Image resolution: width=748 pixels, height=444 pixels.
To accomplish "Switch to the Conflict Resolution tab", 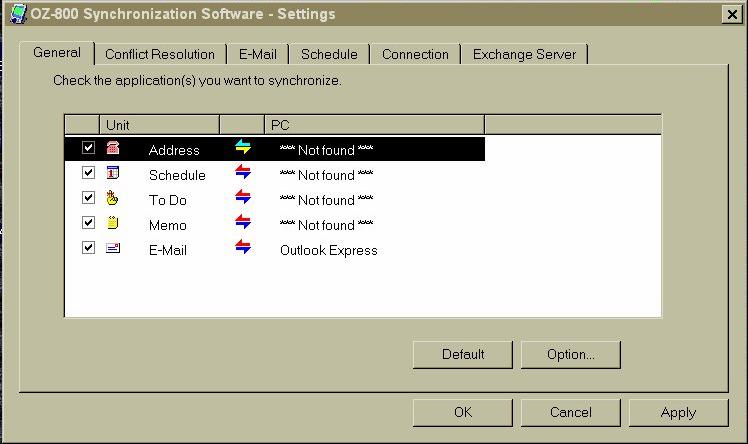I will (x=160, y=54).
